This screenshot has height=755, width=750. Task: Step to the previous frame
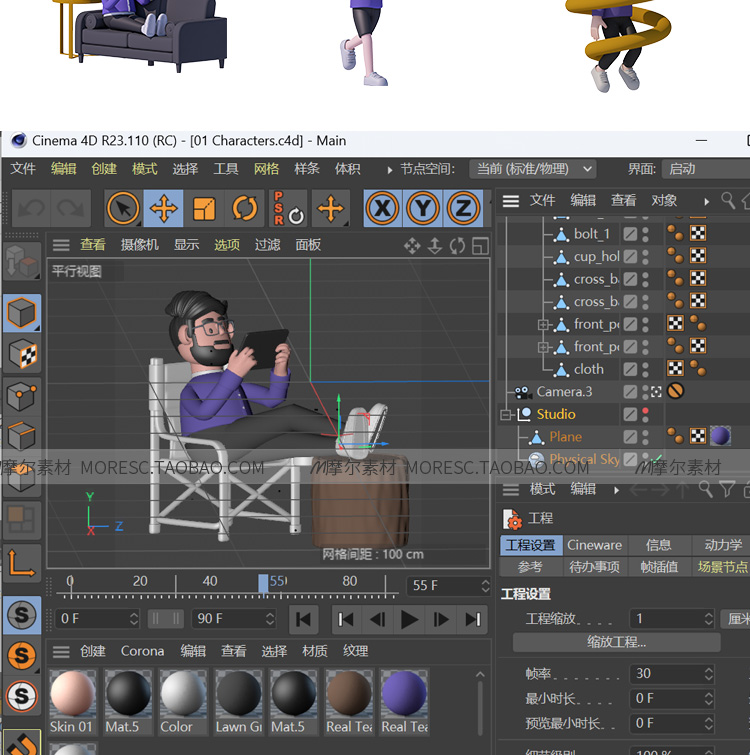377,620
